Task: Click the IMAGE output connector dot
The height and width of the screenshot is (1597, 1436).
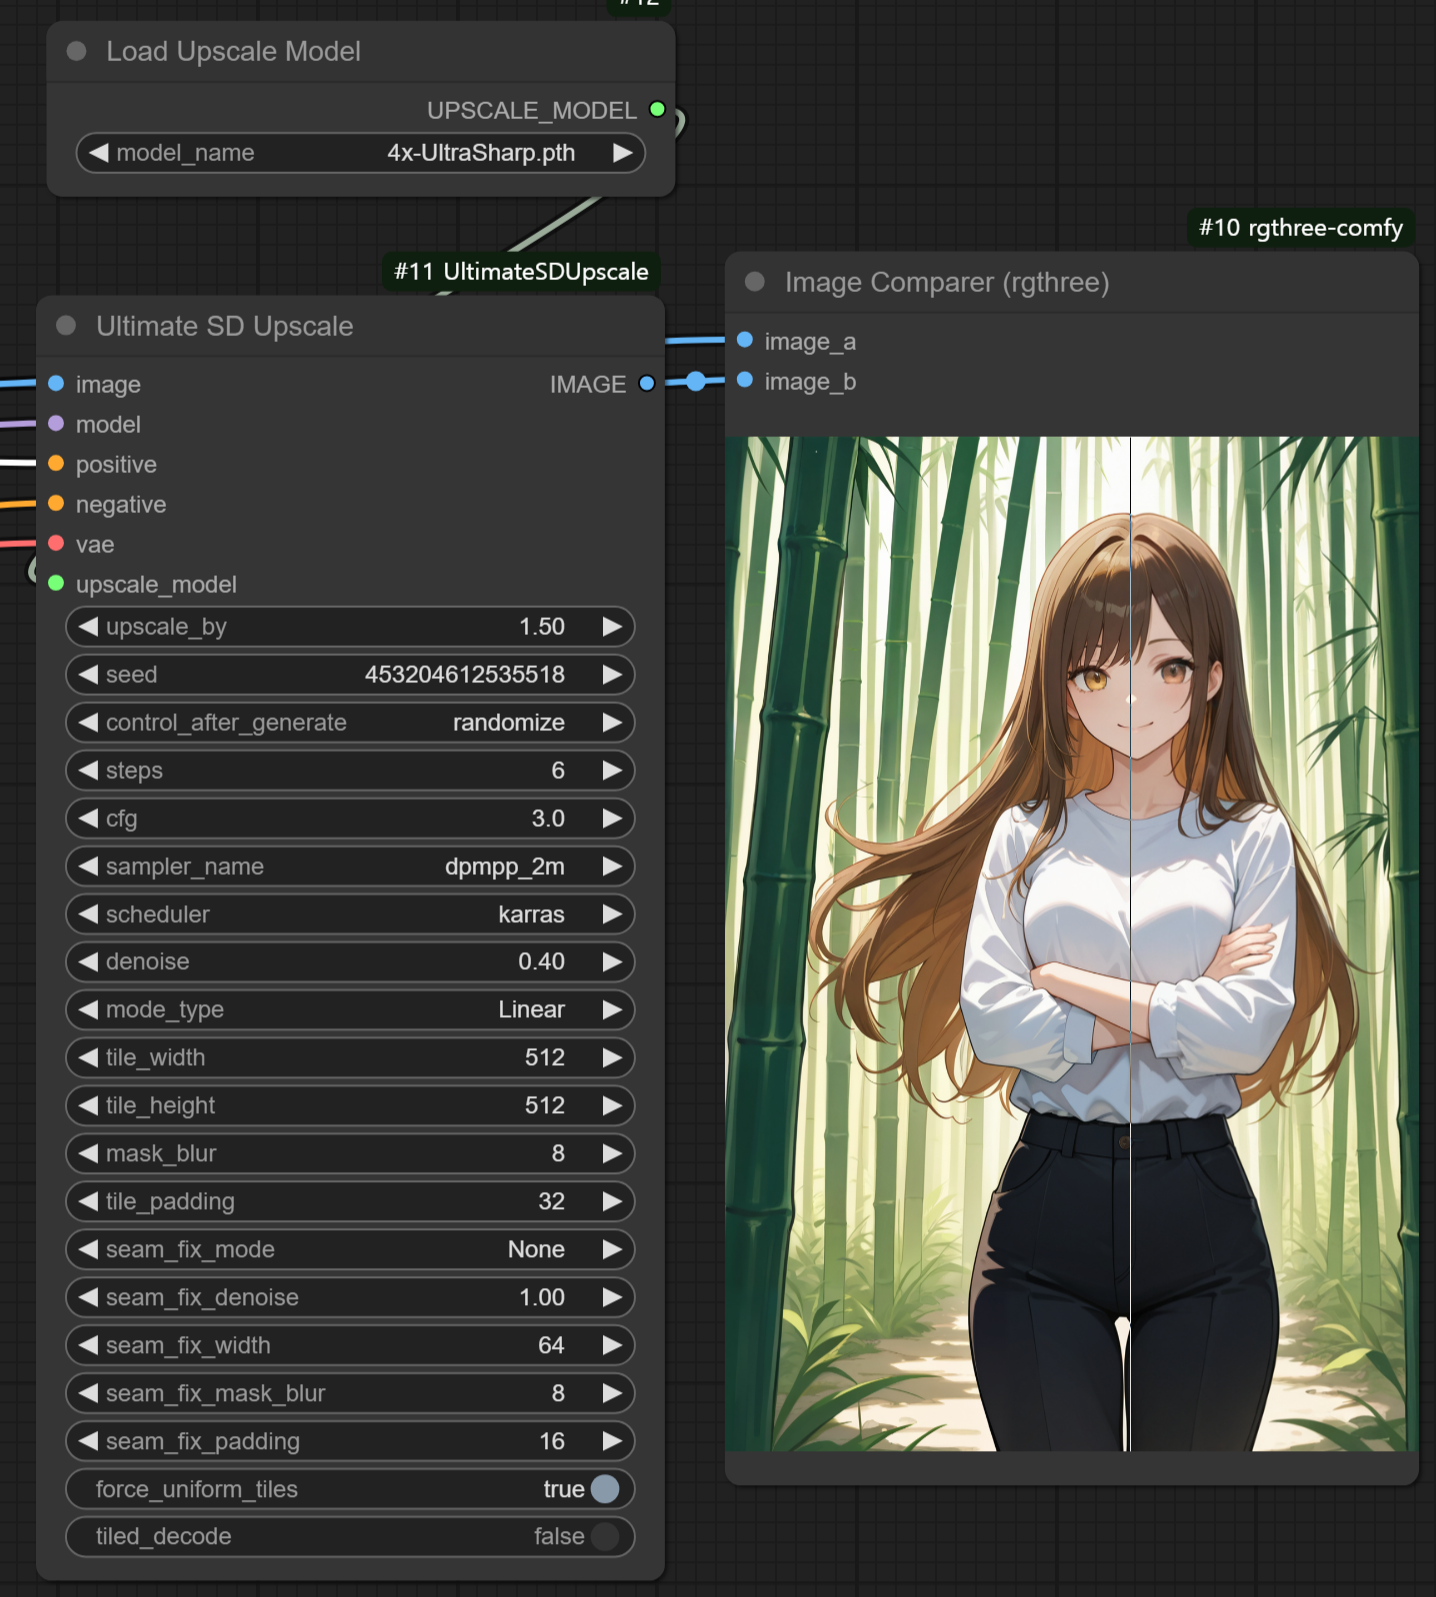Action: (x=647, y=384)
